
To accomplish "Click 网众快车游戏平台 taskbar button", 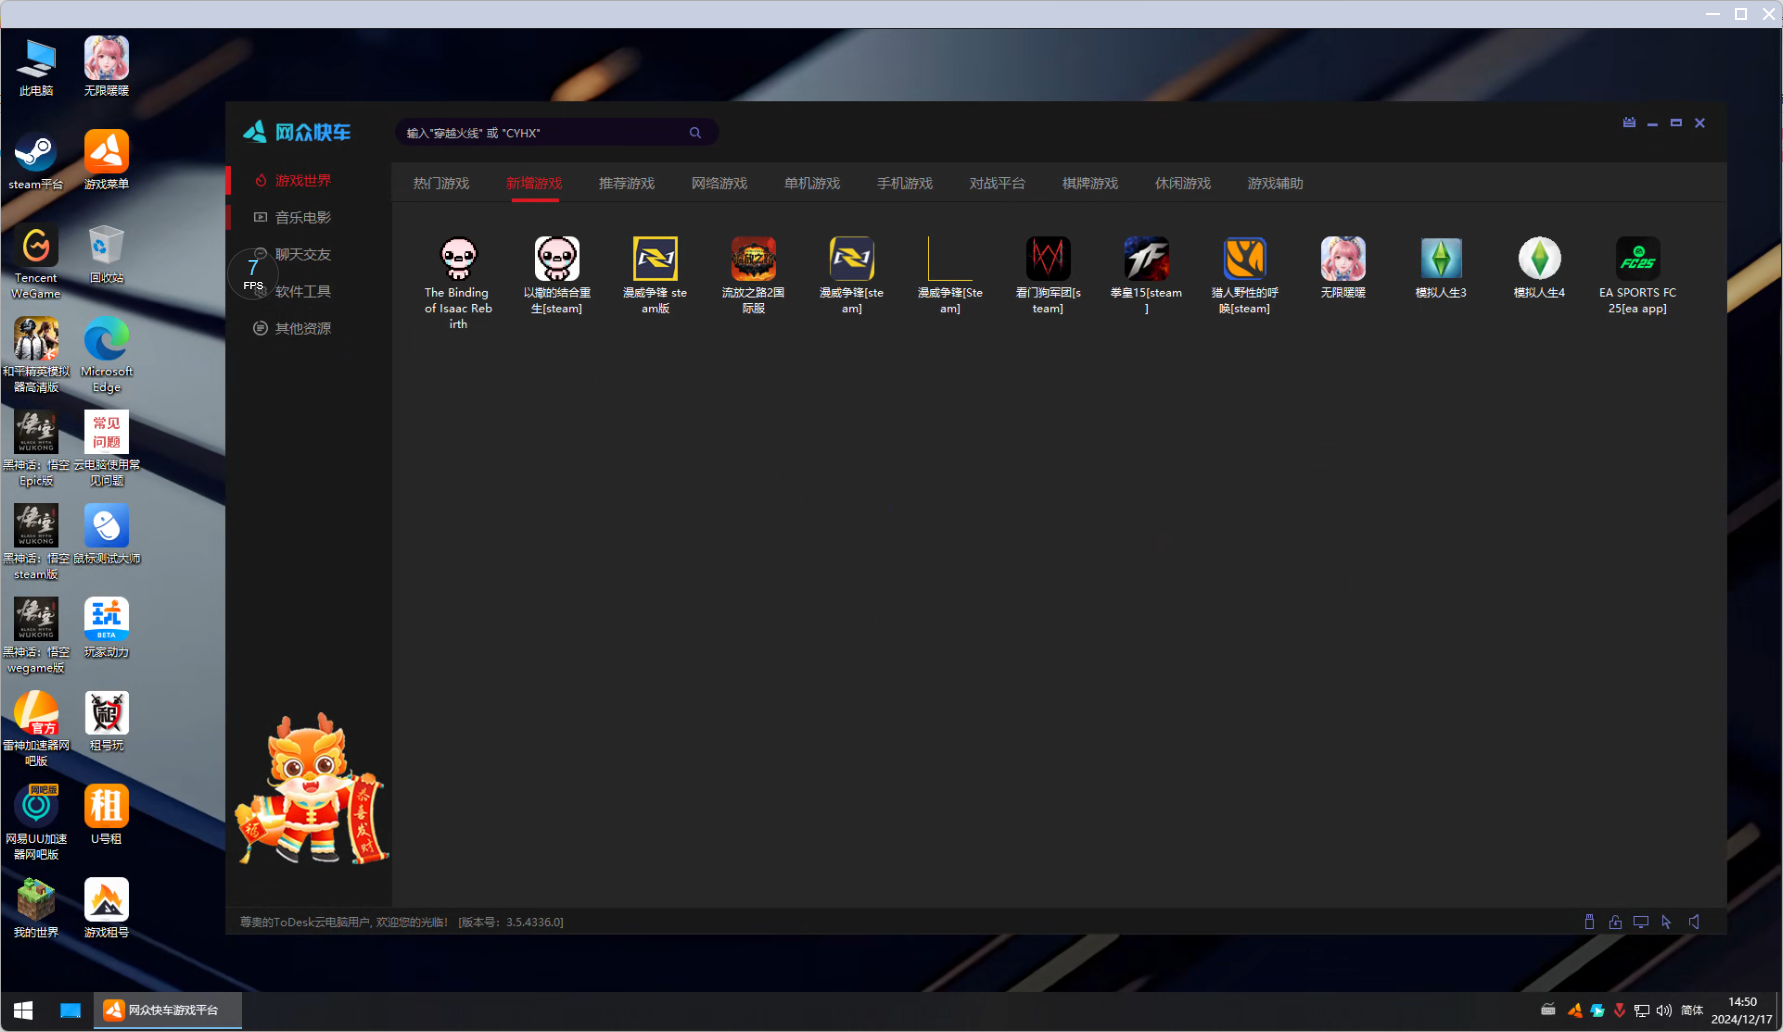I will (168, 1010).
